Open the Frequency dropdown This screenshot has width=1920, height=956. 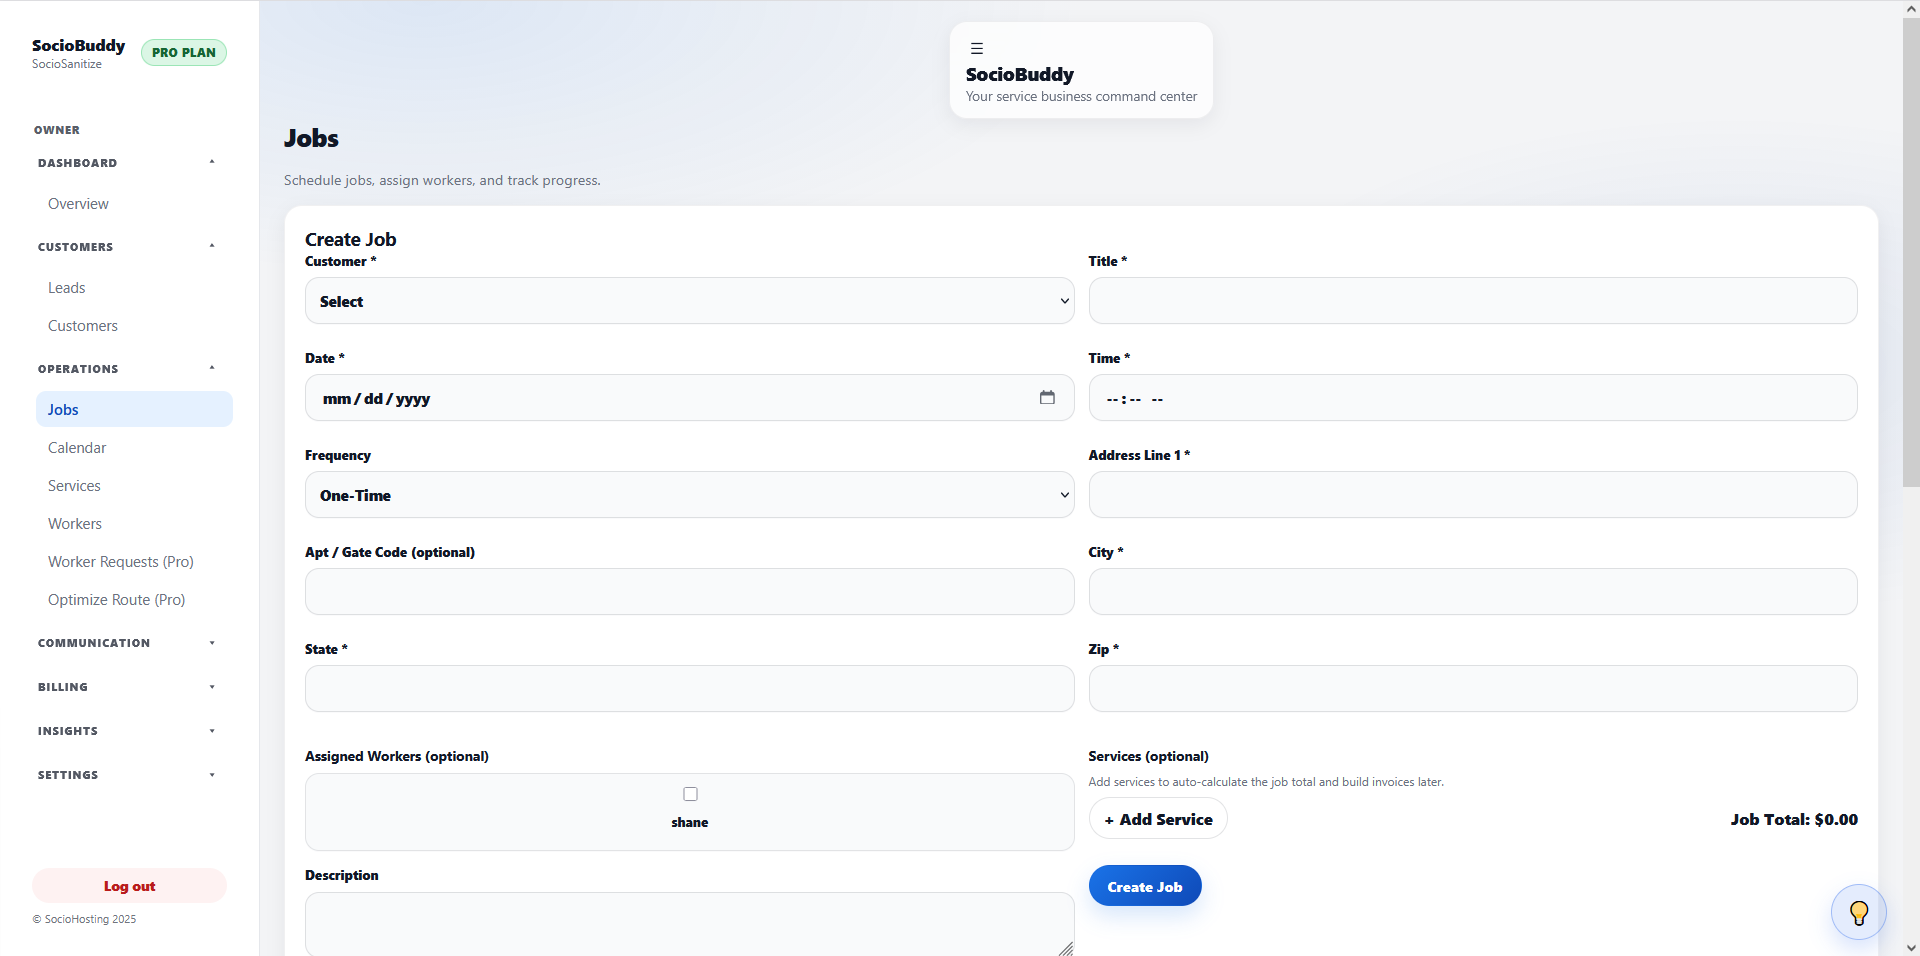[689, 495]
